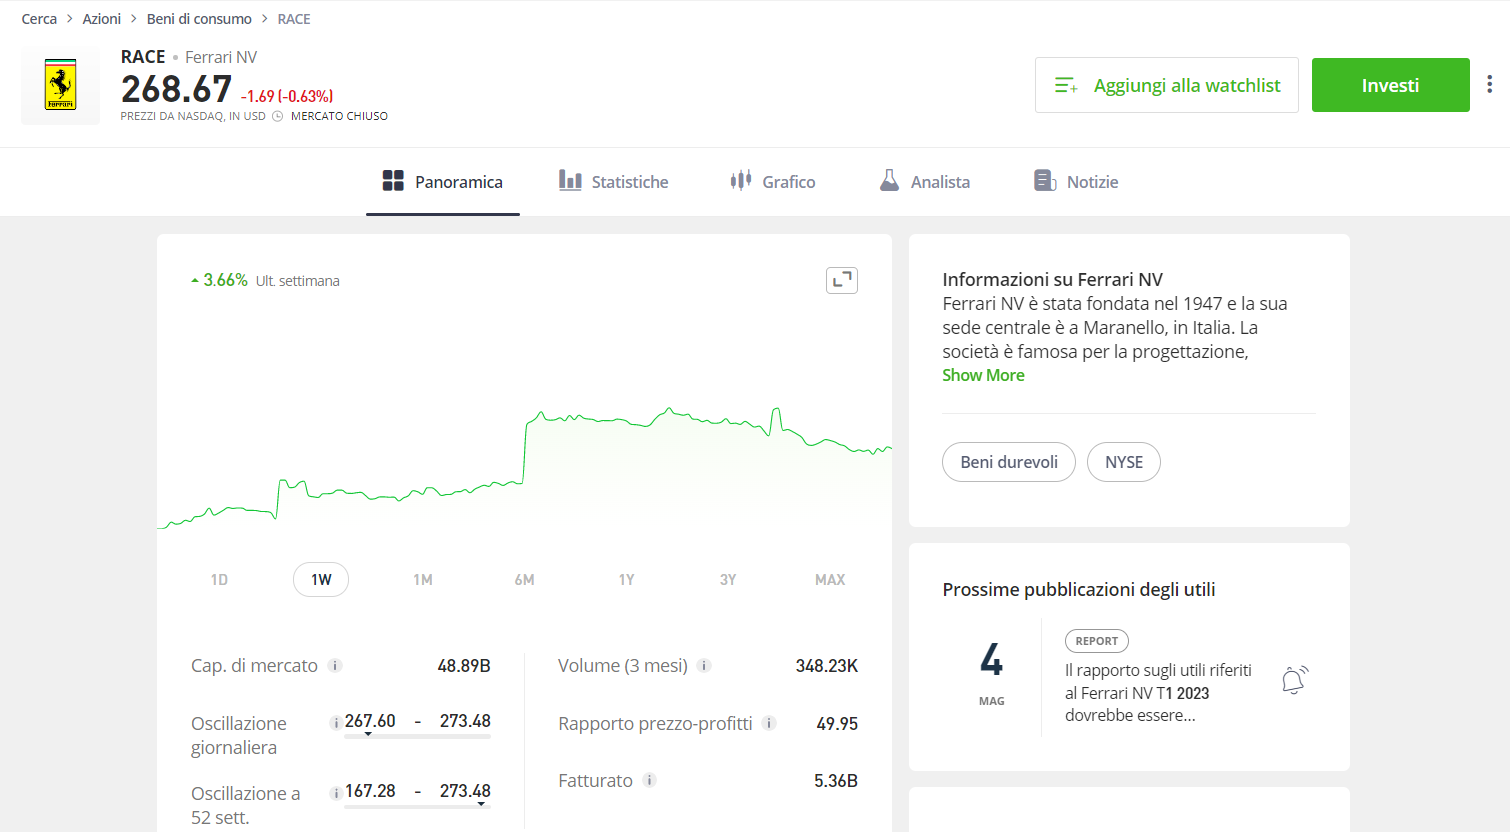The image size is (1510, 832).
Task: Click Prossime pubblicazioni degli utili heading
Action: (x=1079, y=589)
